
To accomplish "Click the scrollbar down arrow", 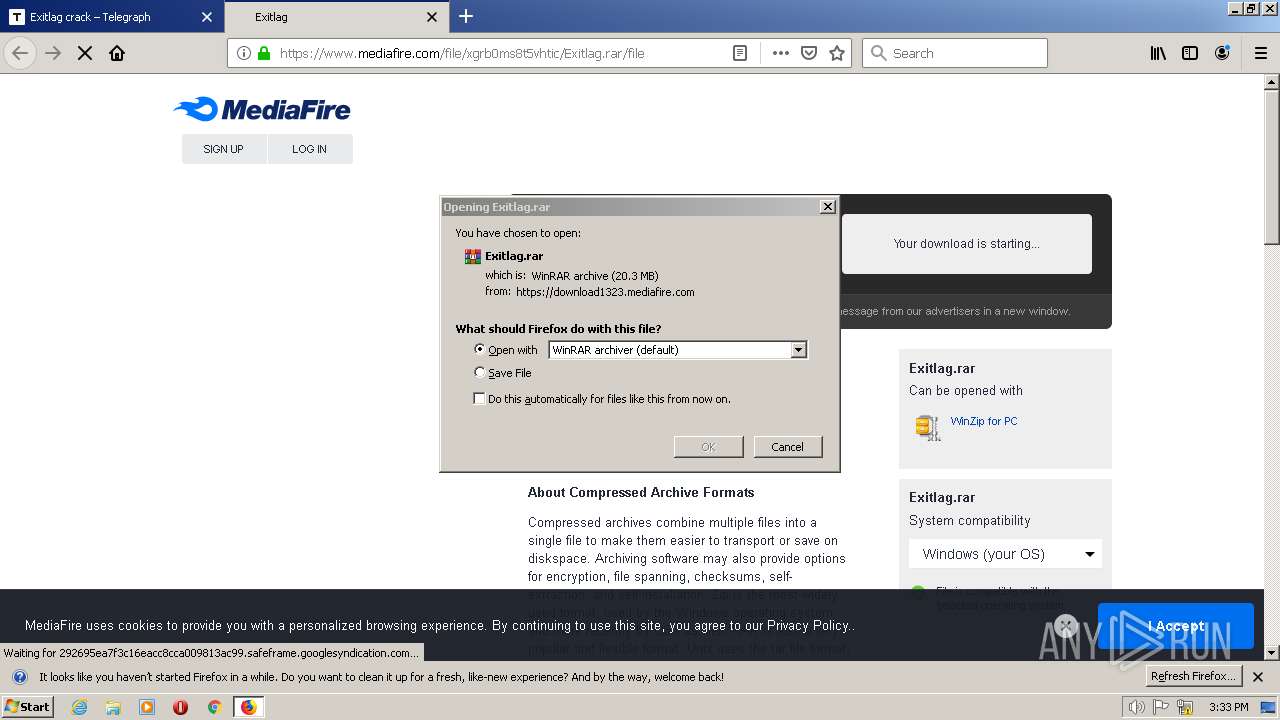I will click(x=1272, y=653).
